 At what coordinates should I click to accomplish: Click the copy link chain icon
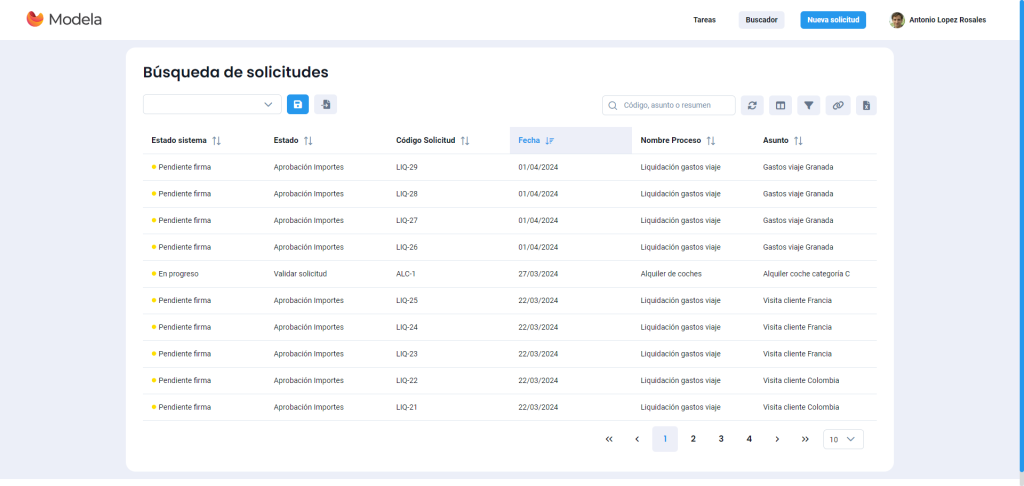838,105
